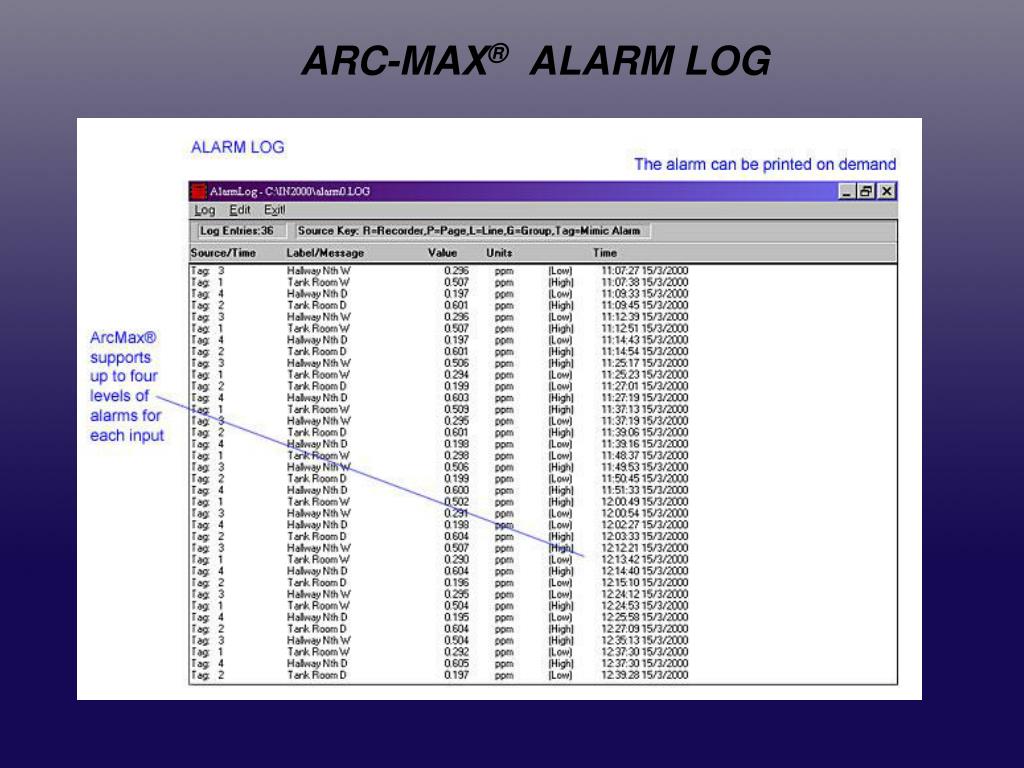Select the log entry timed 11:09:45 15/3/2000
Viewport: 1024px width, 768px height.
point(439,305)
